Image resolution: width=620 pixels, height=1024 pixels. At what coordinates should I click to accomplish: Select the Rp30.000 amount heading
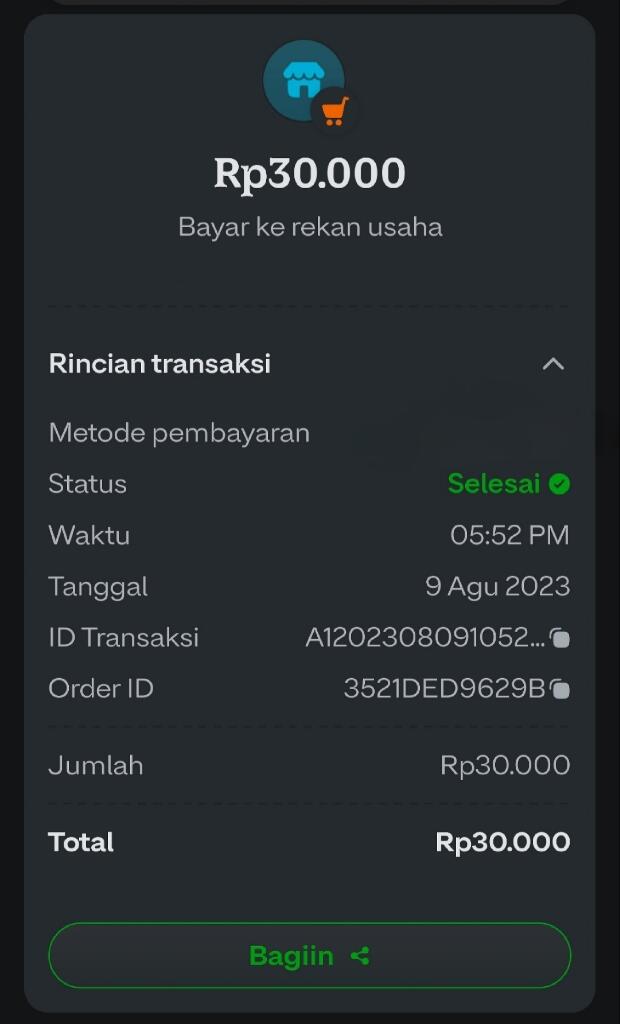pos(310,172)
